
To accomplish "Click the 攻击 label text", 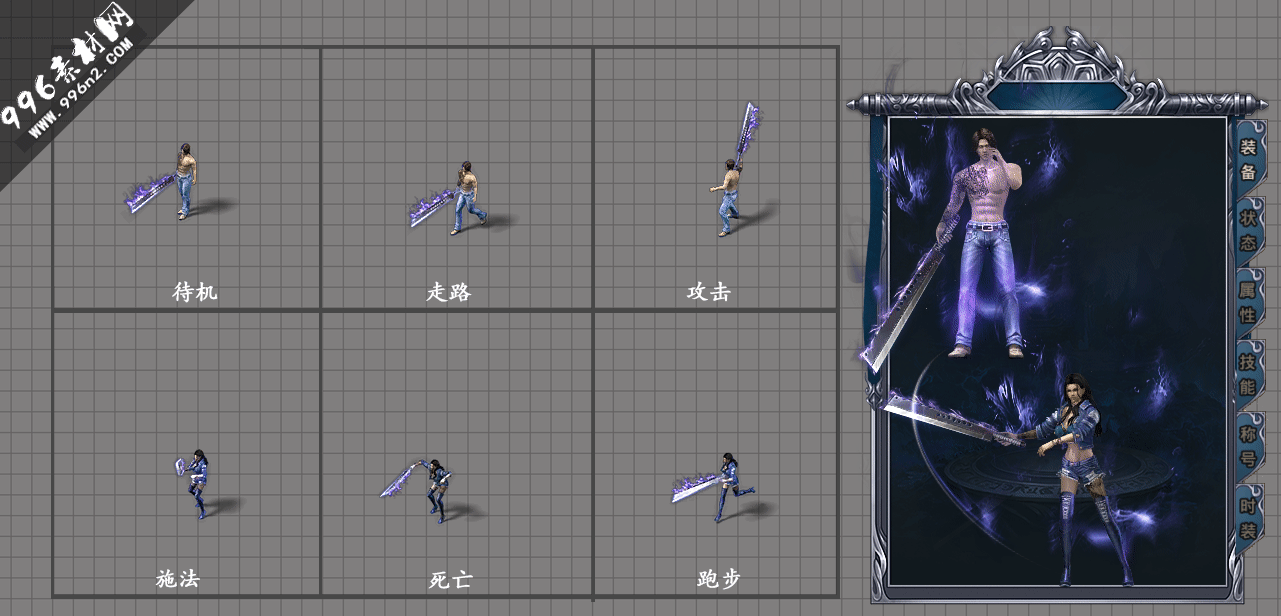I will pos(708,292).
